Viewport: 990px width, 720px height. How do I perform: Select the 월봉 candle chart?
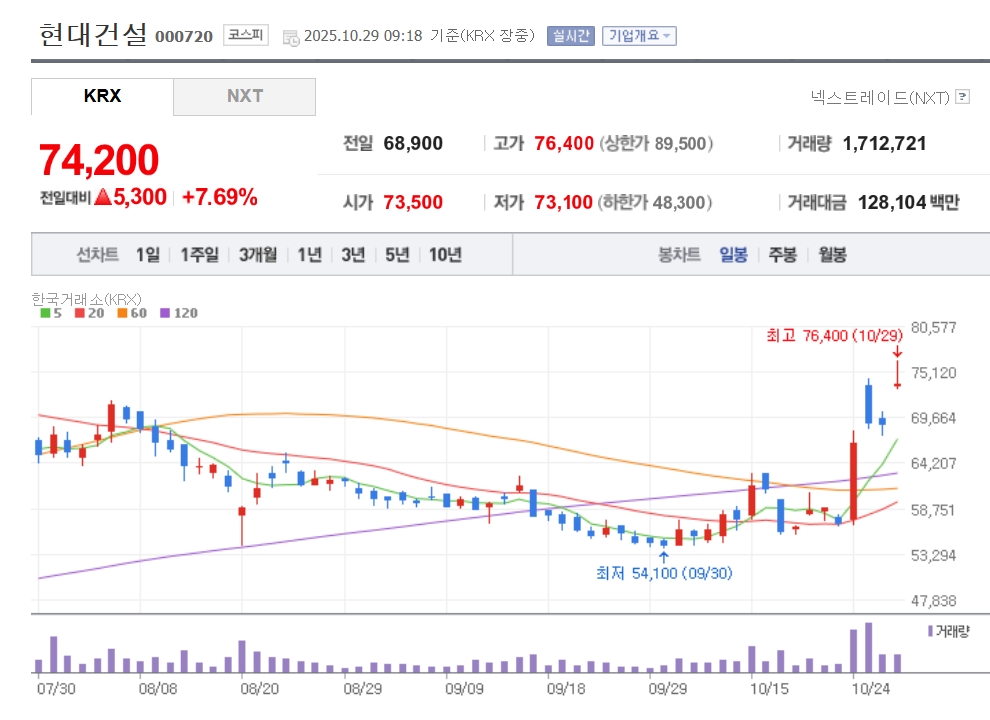pos(832,255)
